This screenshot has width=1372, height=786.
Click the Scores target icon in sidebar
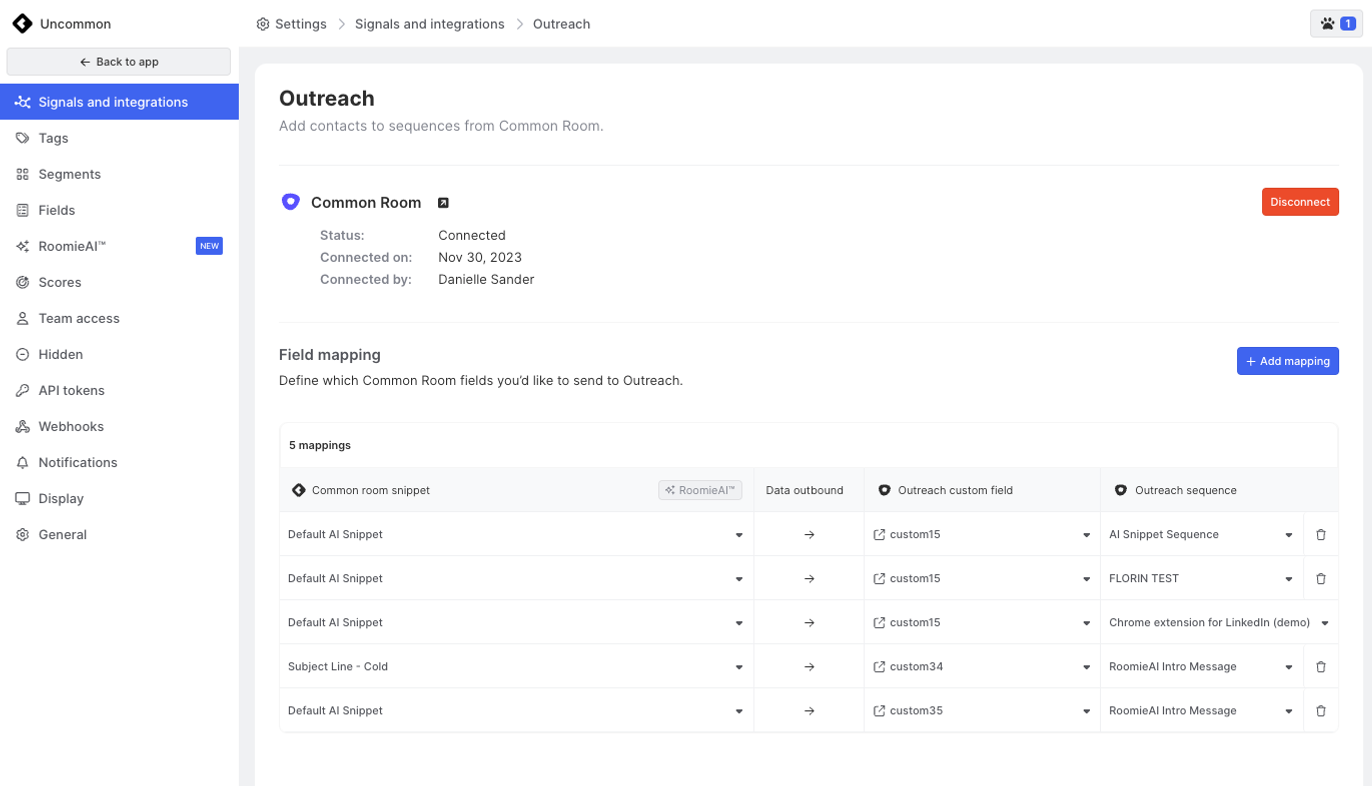[22, 282]
